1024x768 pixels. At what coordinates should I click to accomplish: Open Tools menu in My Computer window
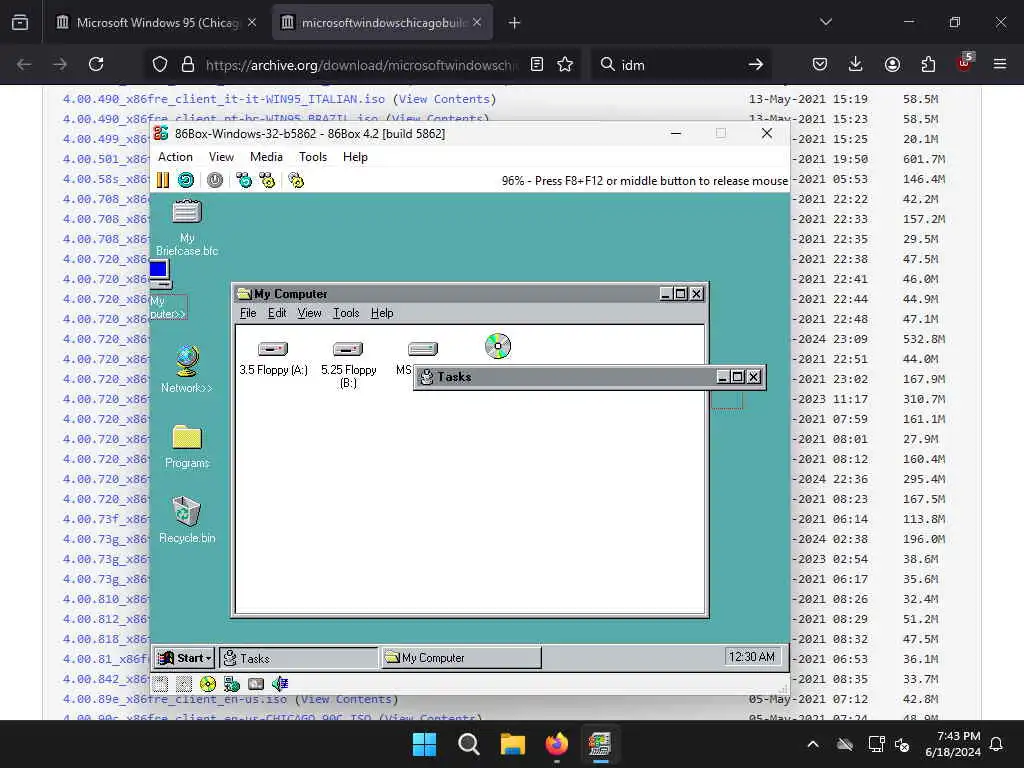346,313
